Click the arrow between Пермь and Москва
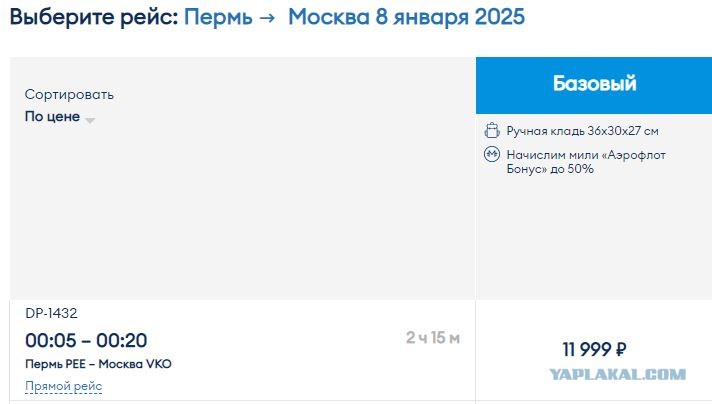This screenshot has width=712, height=404. click(269, 18)
